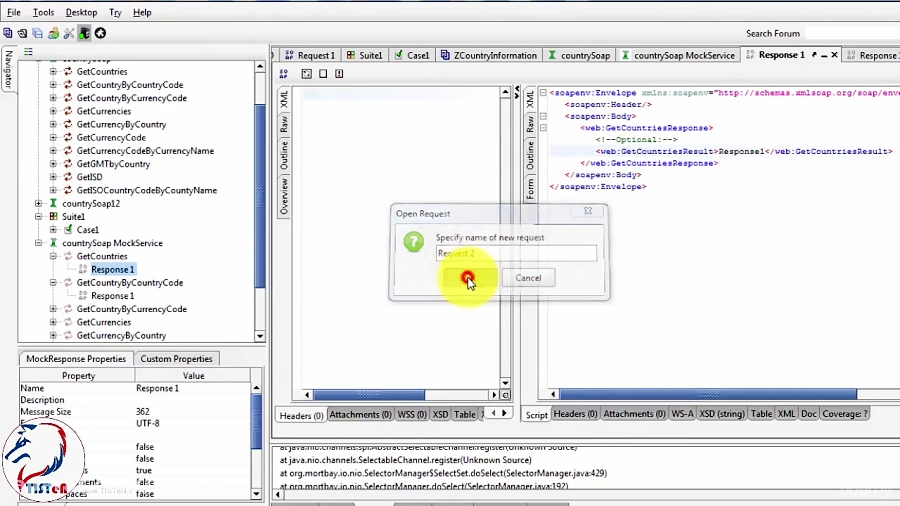Select Response 1 under mock GetCountries
This screenshot has height=506, width=900.
tap(112, 270)
